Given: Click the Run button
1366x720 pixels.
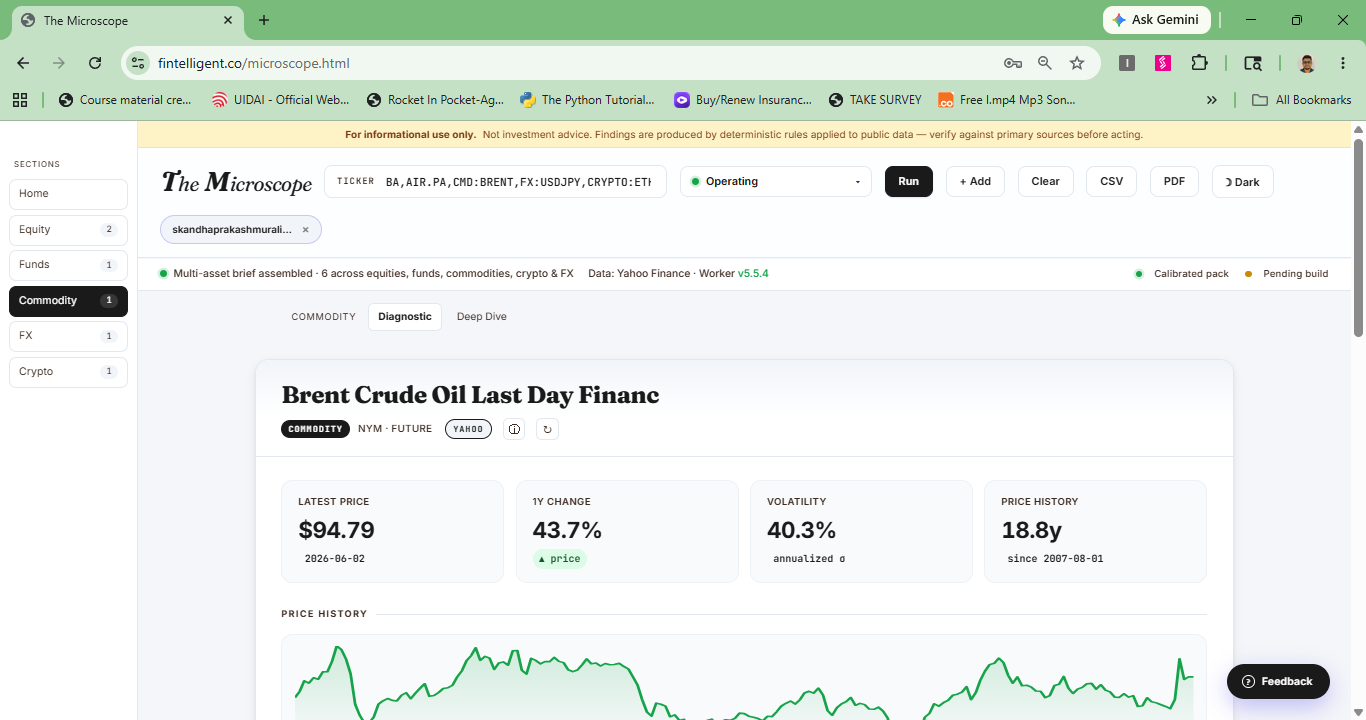Looking at the screenshot, I should click(908, 181).
